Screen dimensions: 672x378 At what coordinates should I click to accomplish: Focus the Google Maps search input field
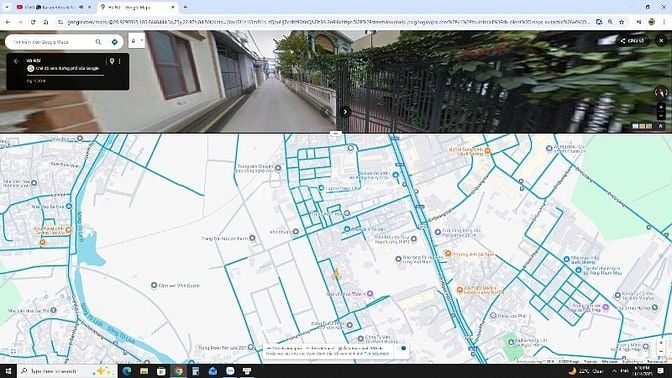[x=51, y=42]
